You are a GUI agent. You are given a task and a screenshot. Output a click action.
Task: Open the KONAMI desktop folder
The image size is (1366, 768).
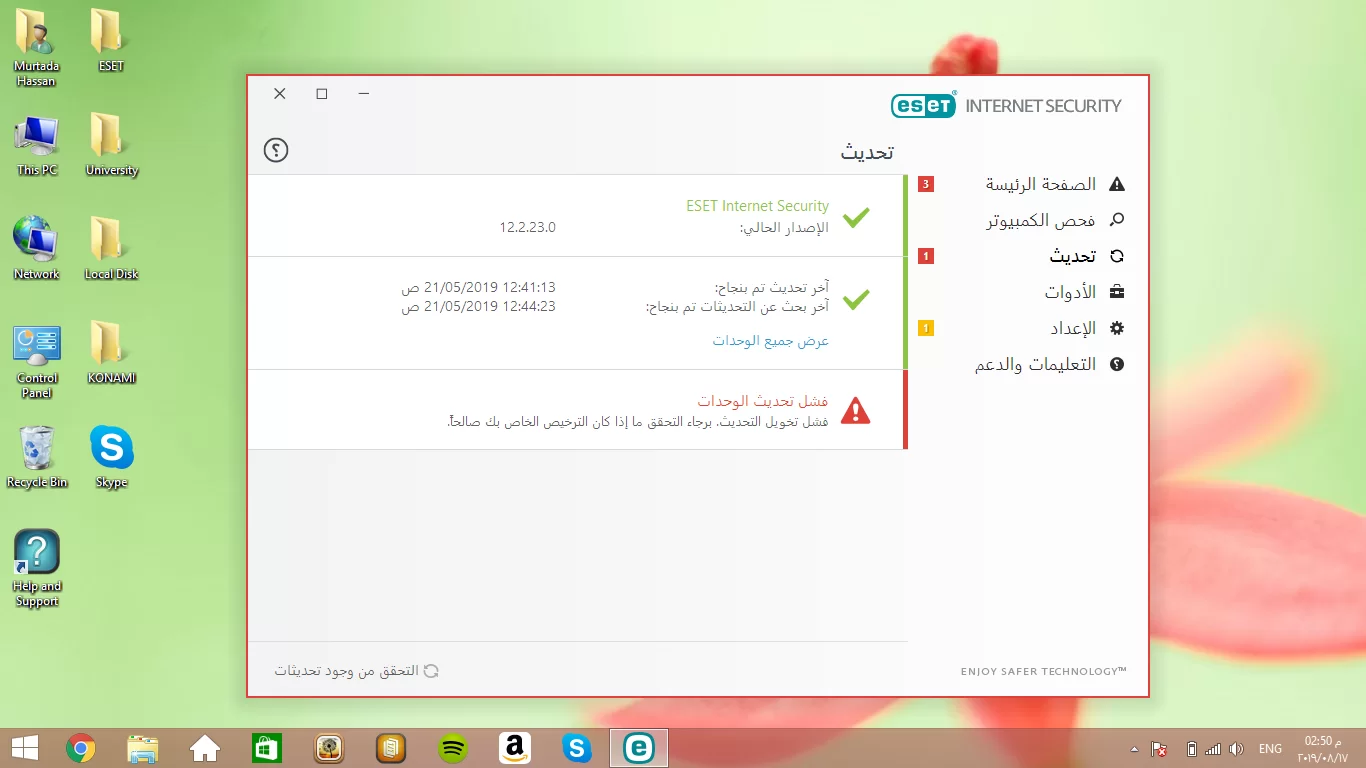(111, 353)
